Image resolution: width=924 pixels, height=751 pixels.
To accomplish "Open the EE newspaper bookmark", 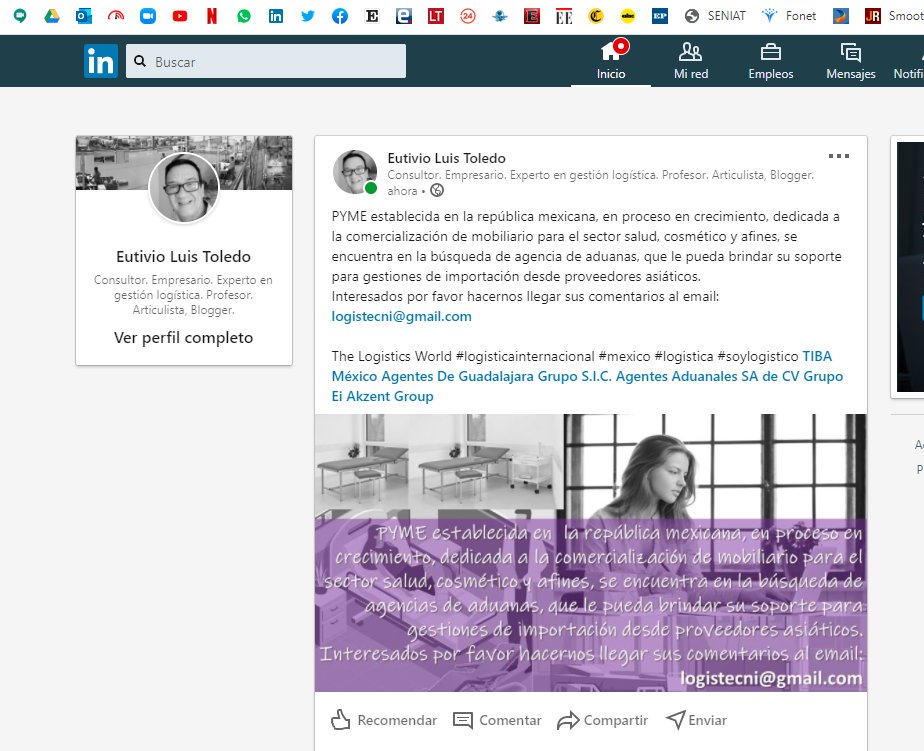I will (564, 17).
